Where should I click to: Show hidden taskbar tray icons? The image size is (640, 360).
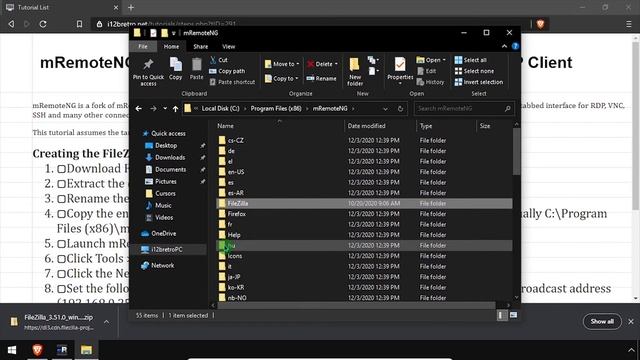[630, 350]
